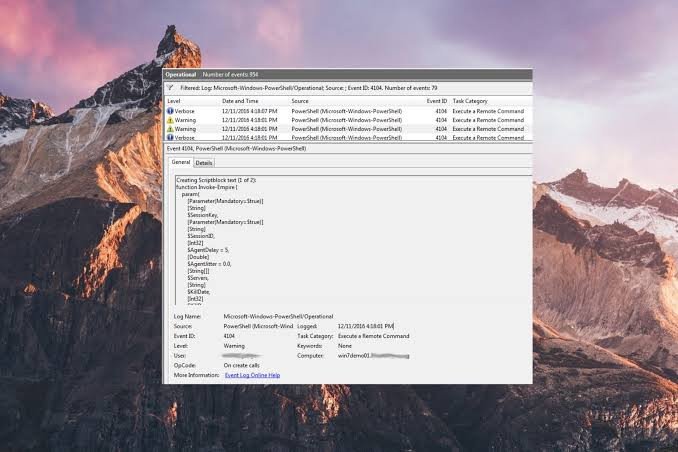Click inside the scriptblock text area
The image size is (678, 452).
353,240
